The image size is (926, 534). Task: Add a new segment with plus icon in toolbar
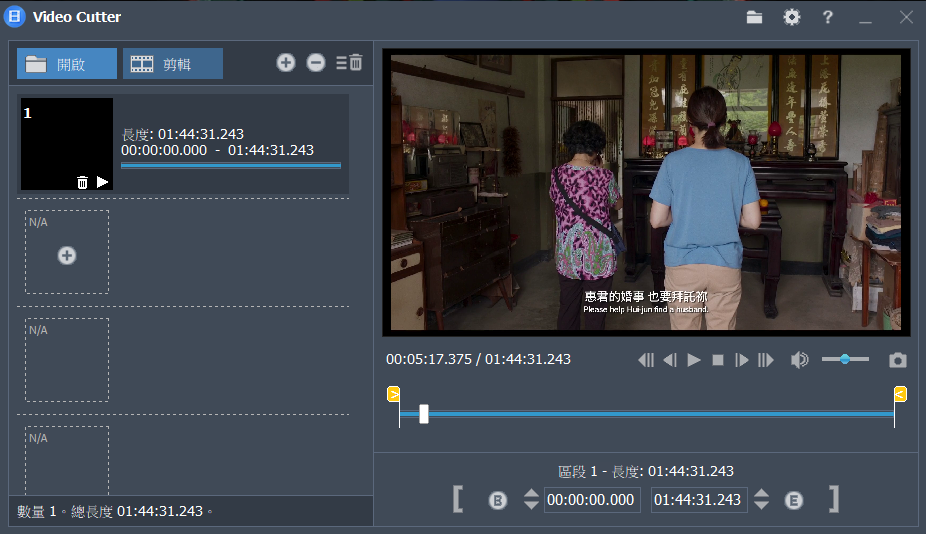(286, 63)
